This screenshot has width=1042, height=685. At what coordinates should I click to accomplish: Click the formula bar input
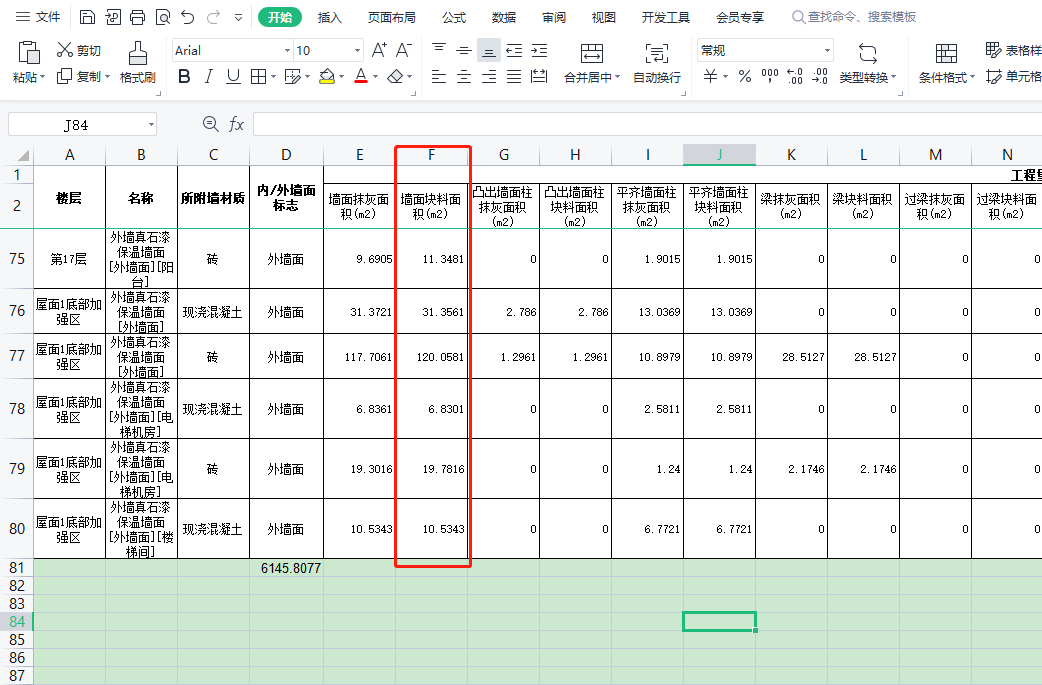tap(647, 124)
